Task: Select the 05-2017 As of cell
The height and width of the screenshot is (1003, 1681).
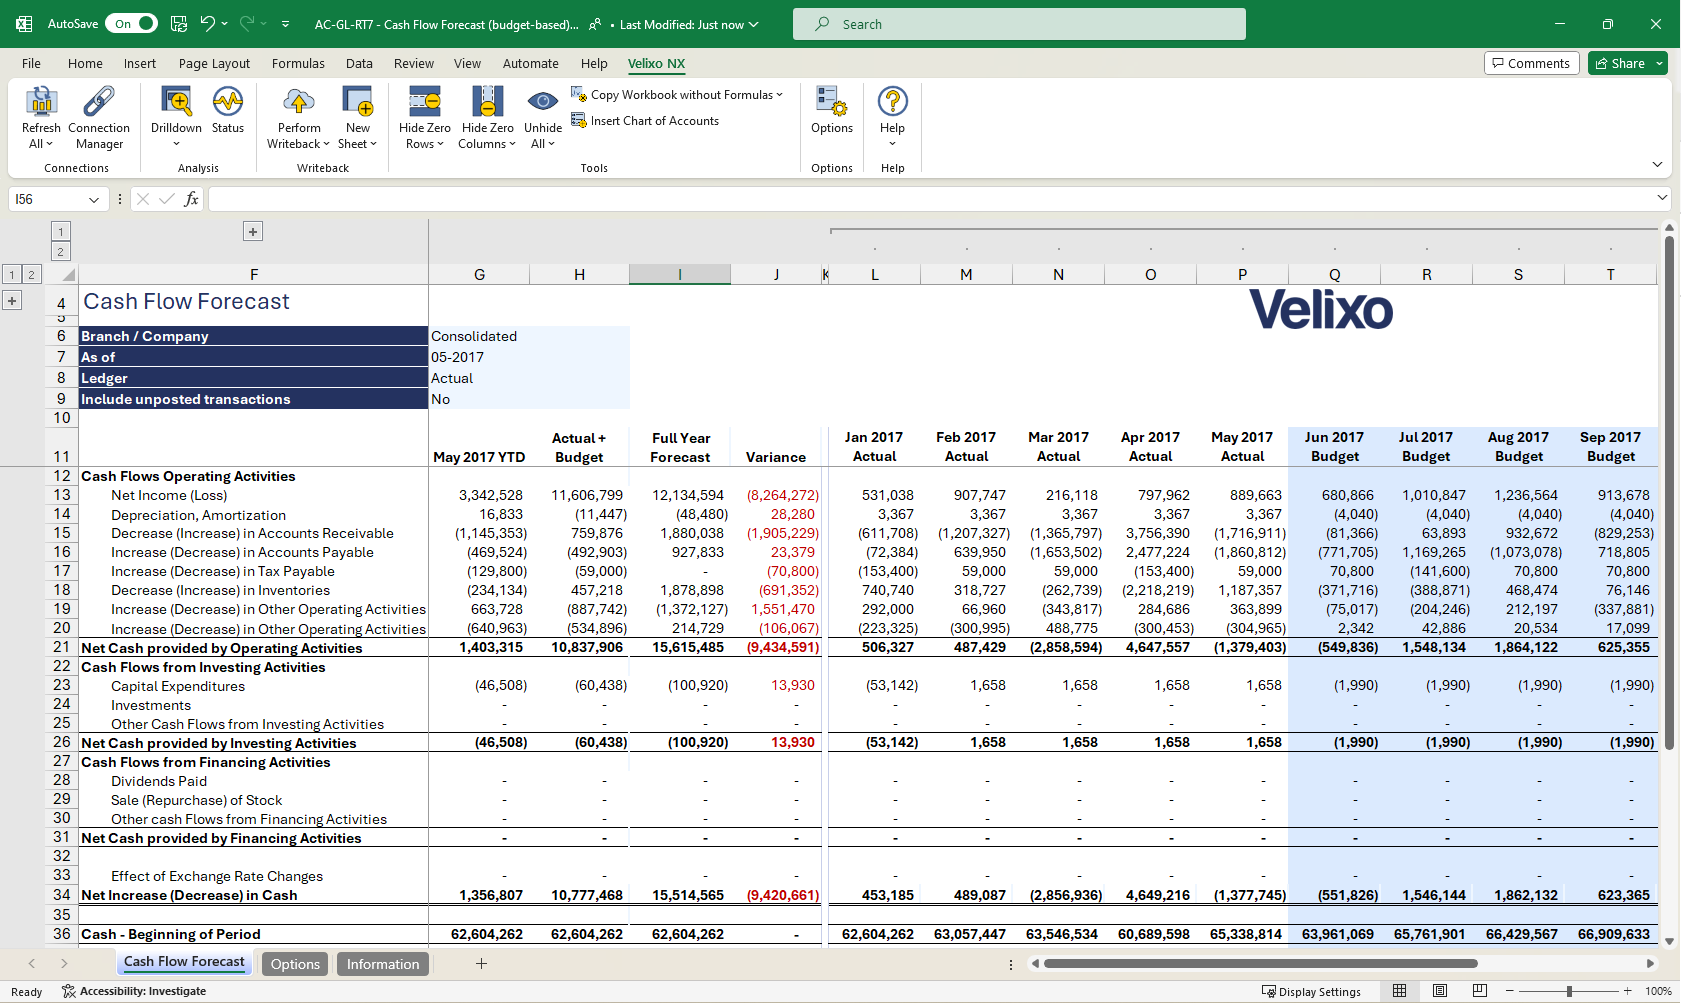Action: click(x=529, y=357)
